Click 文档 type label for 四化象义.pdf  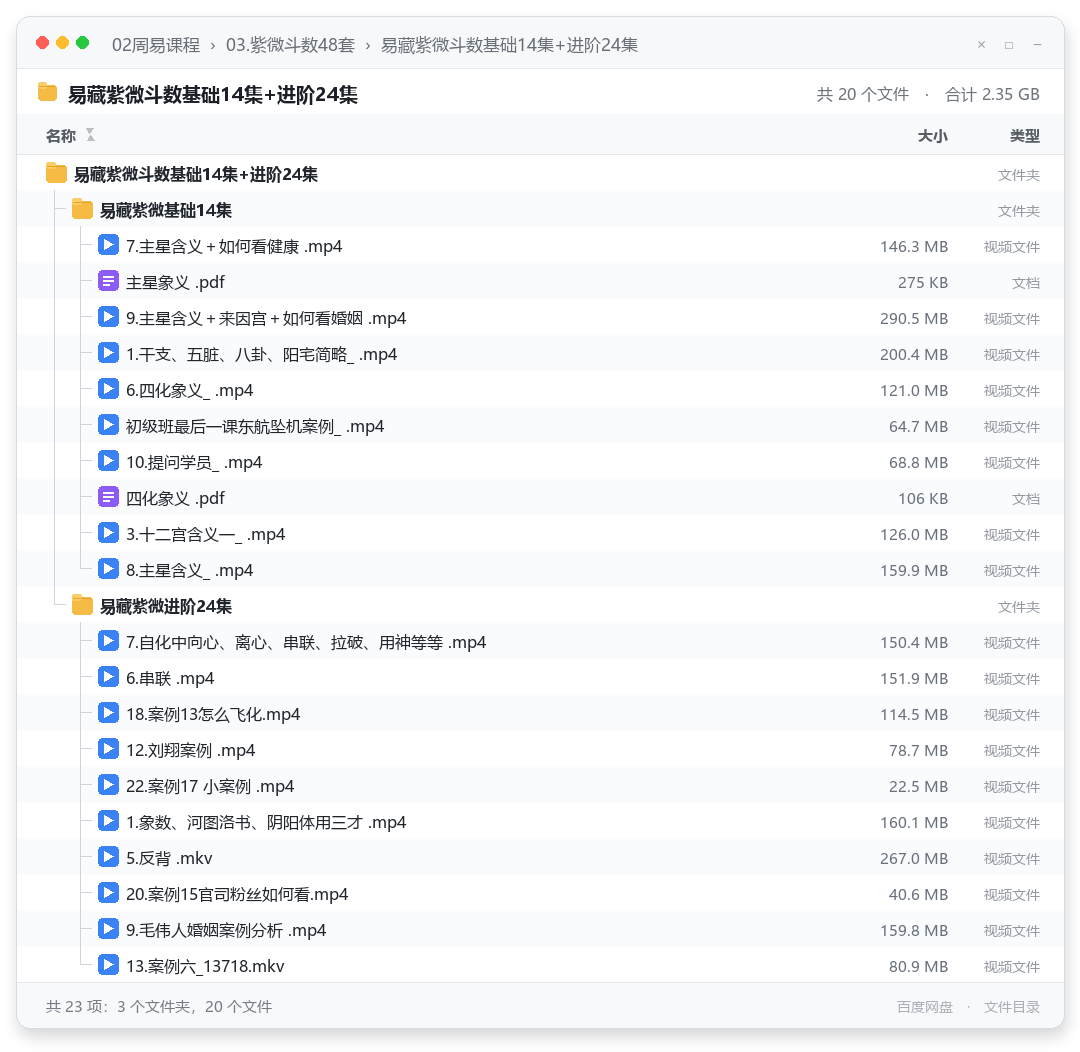coord(1026,499)
